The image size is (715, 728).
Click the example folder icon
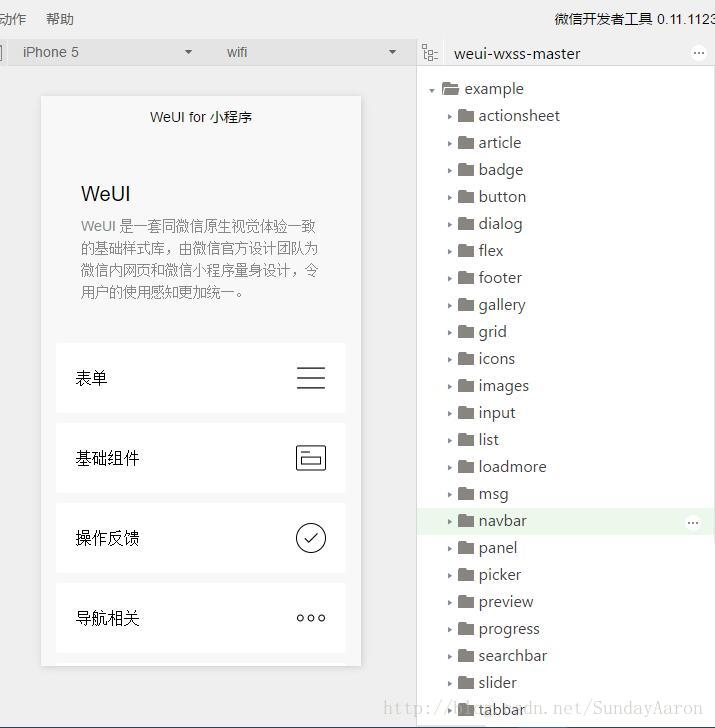[x=450, y=88]
